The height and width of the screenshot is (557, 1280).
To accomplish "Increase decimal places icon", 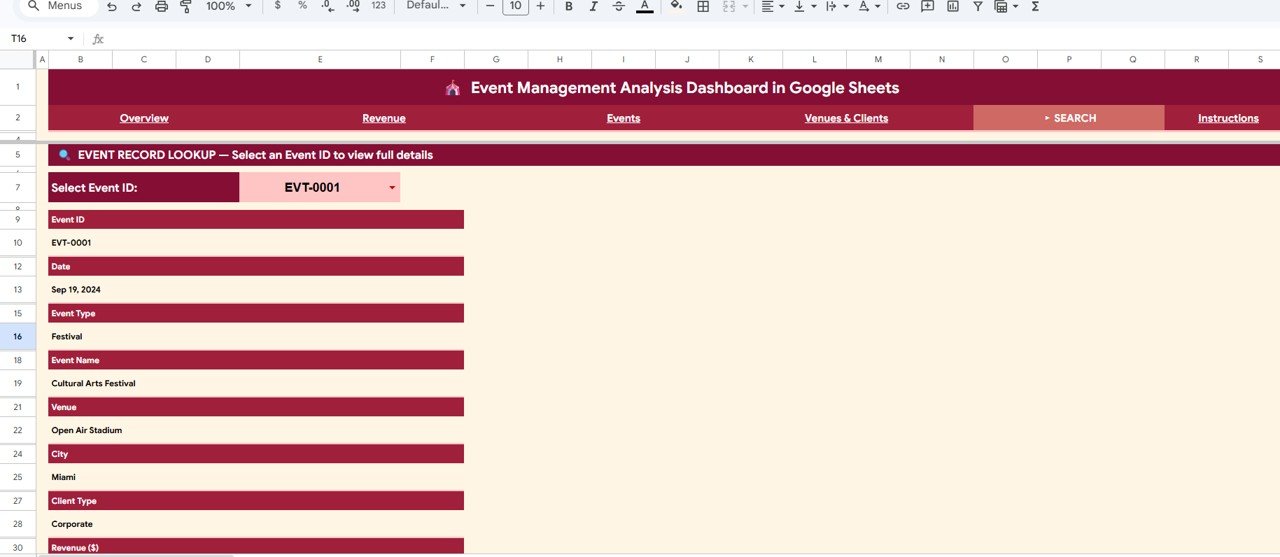I will click(x=352, y=6).
